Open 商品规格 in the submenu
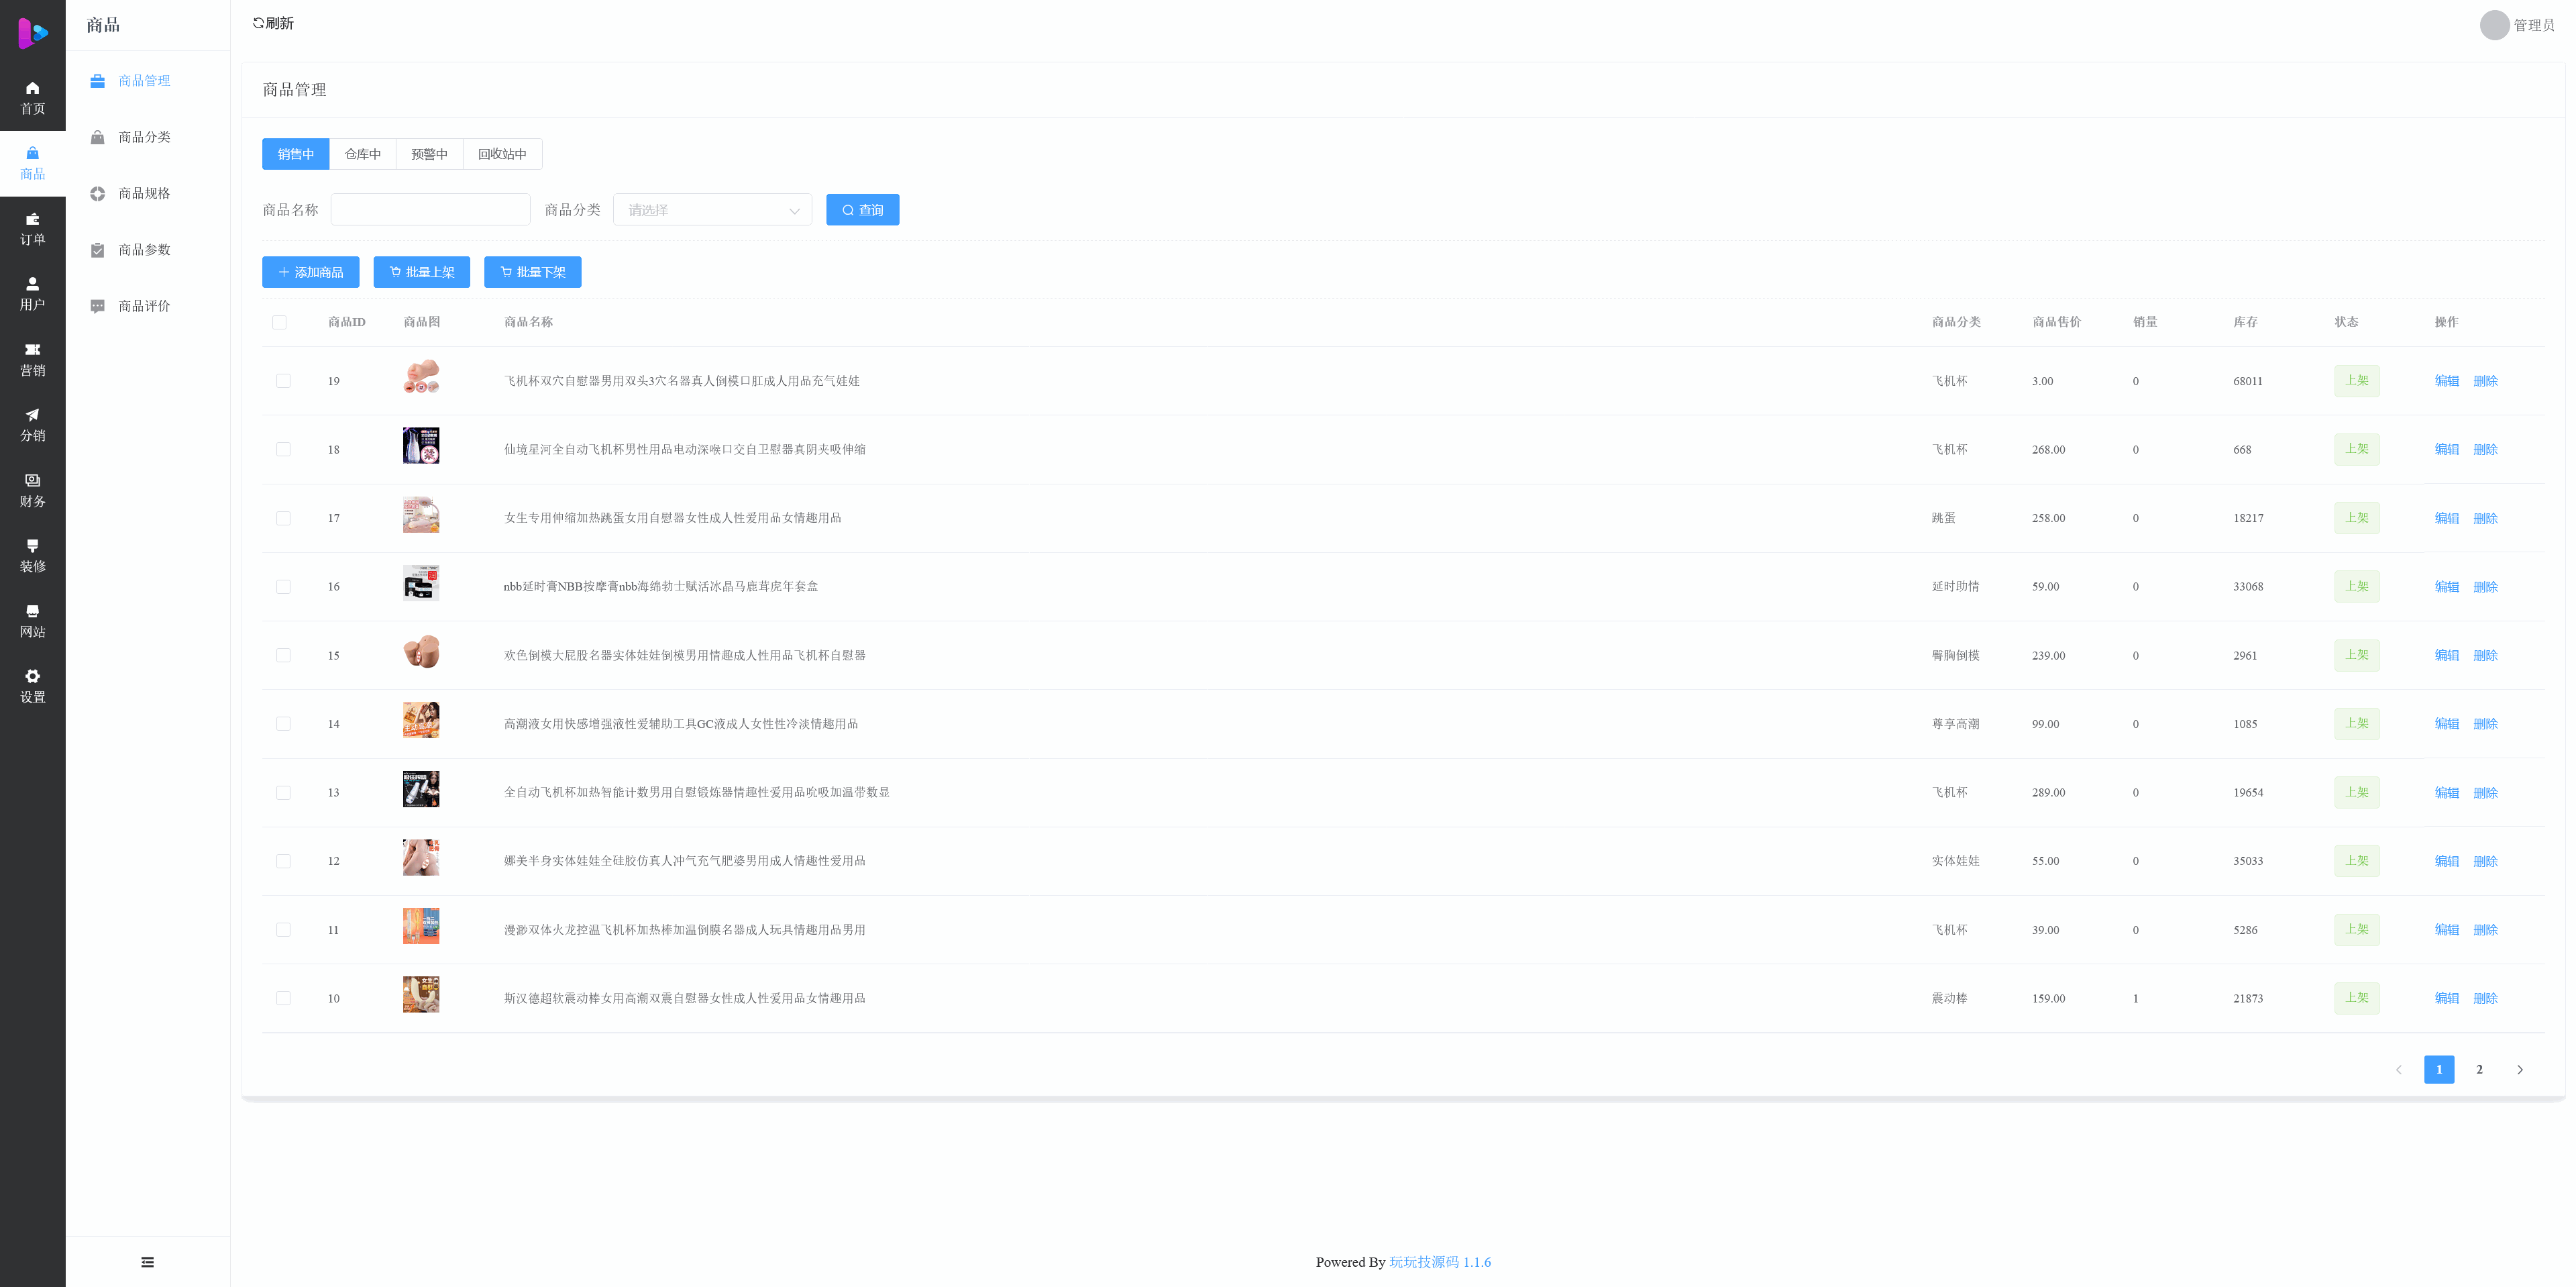This screenshot has height=1287, width=2576. click(x=144, y=194)
